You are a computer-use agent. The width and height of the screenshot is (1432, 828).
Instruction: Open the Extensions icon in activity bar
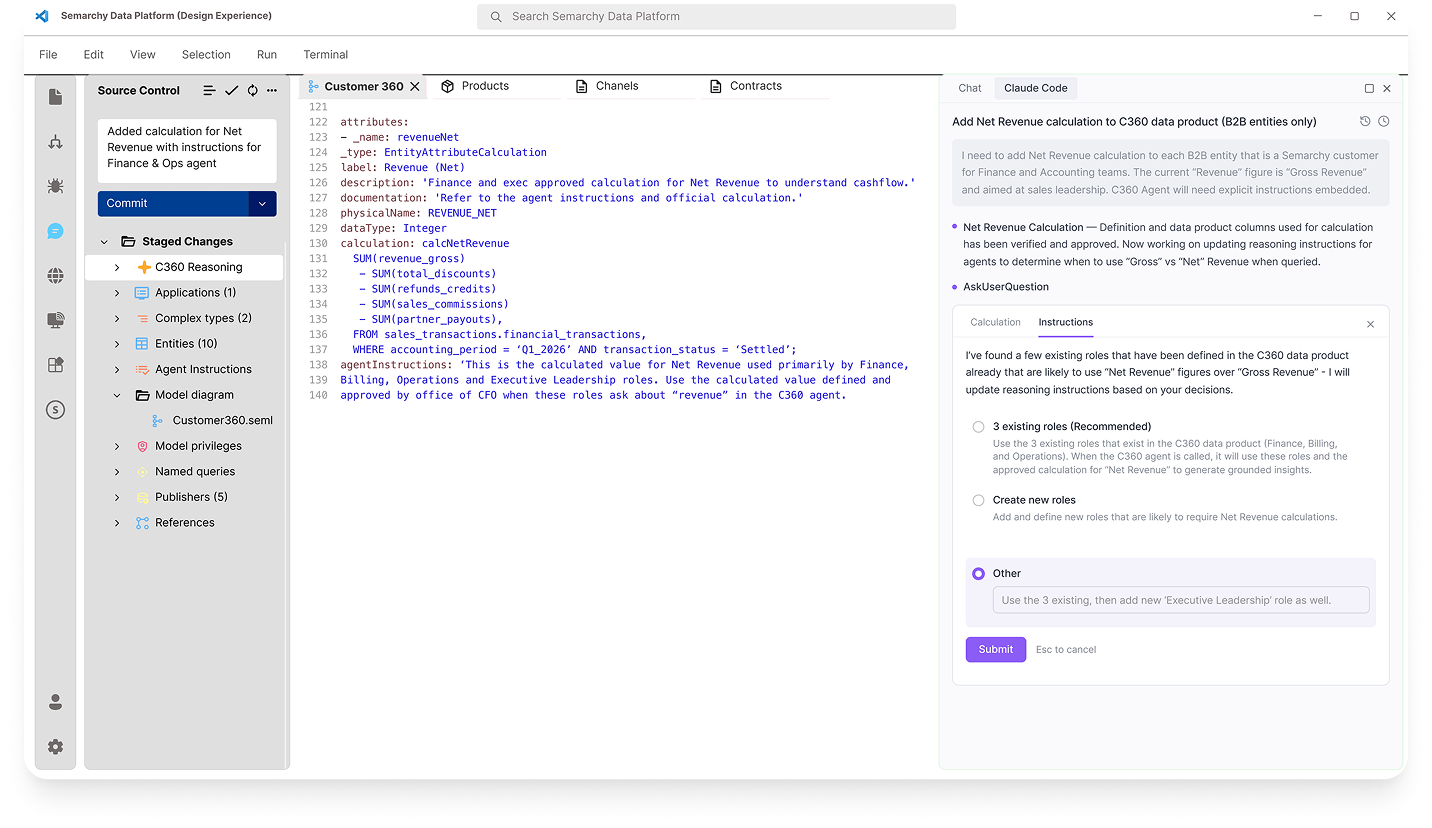pyautogui.click(x=55, y=365)
